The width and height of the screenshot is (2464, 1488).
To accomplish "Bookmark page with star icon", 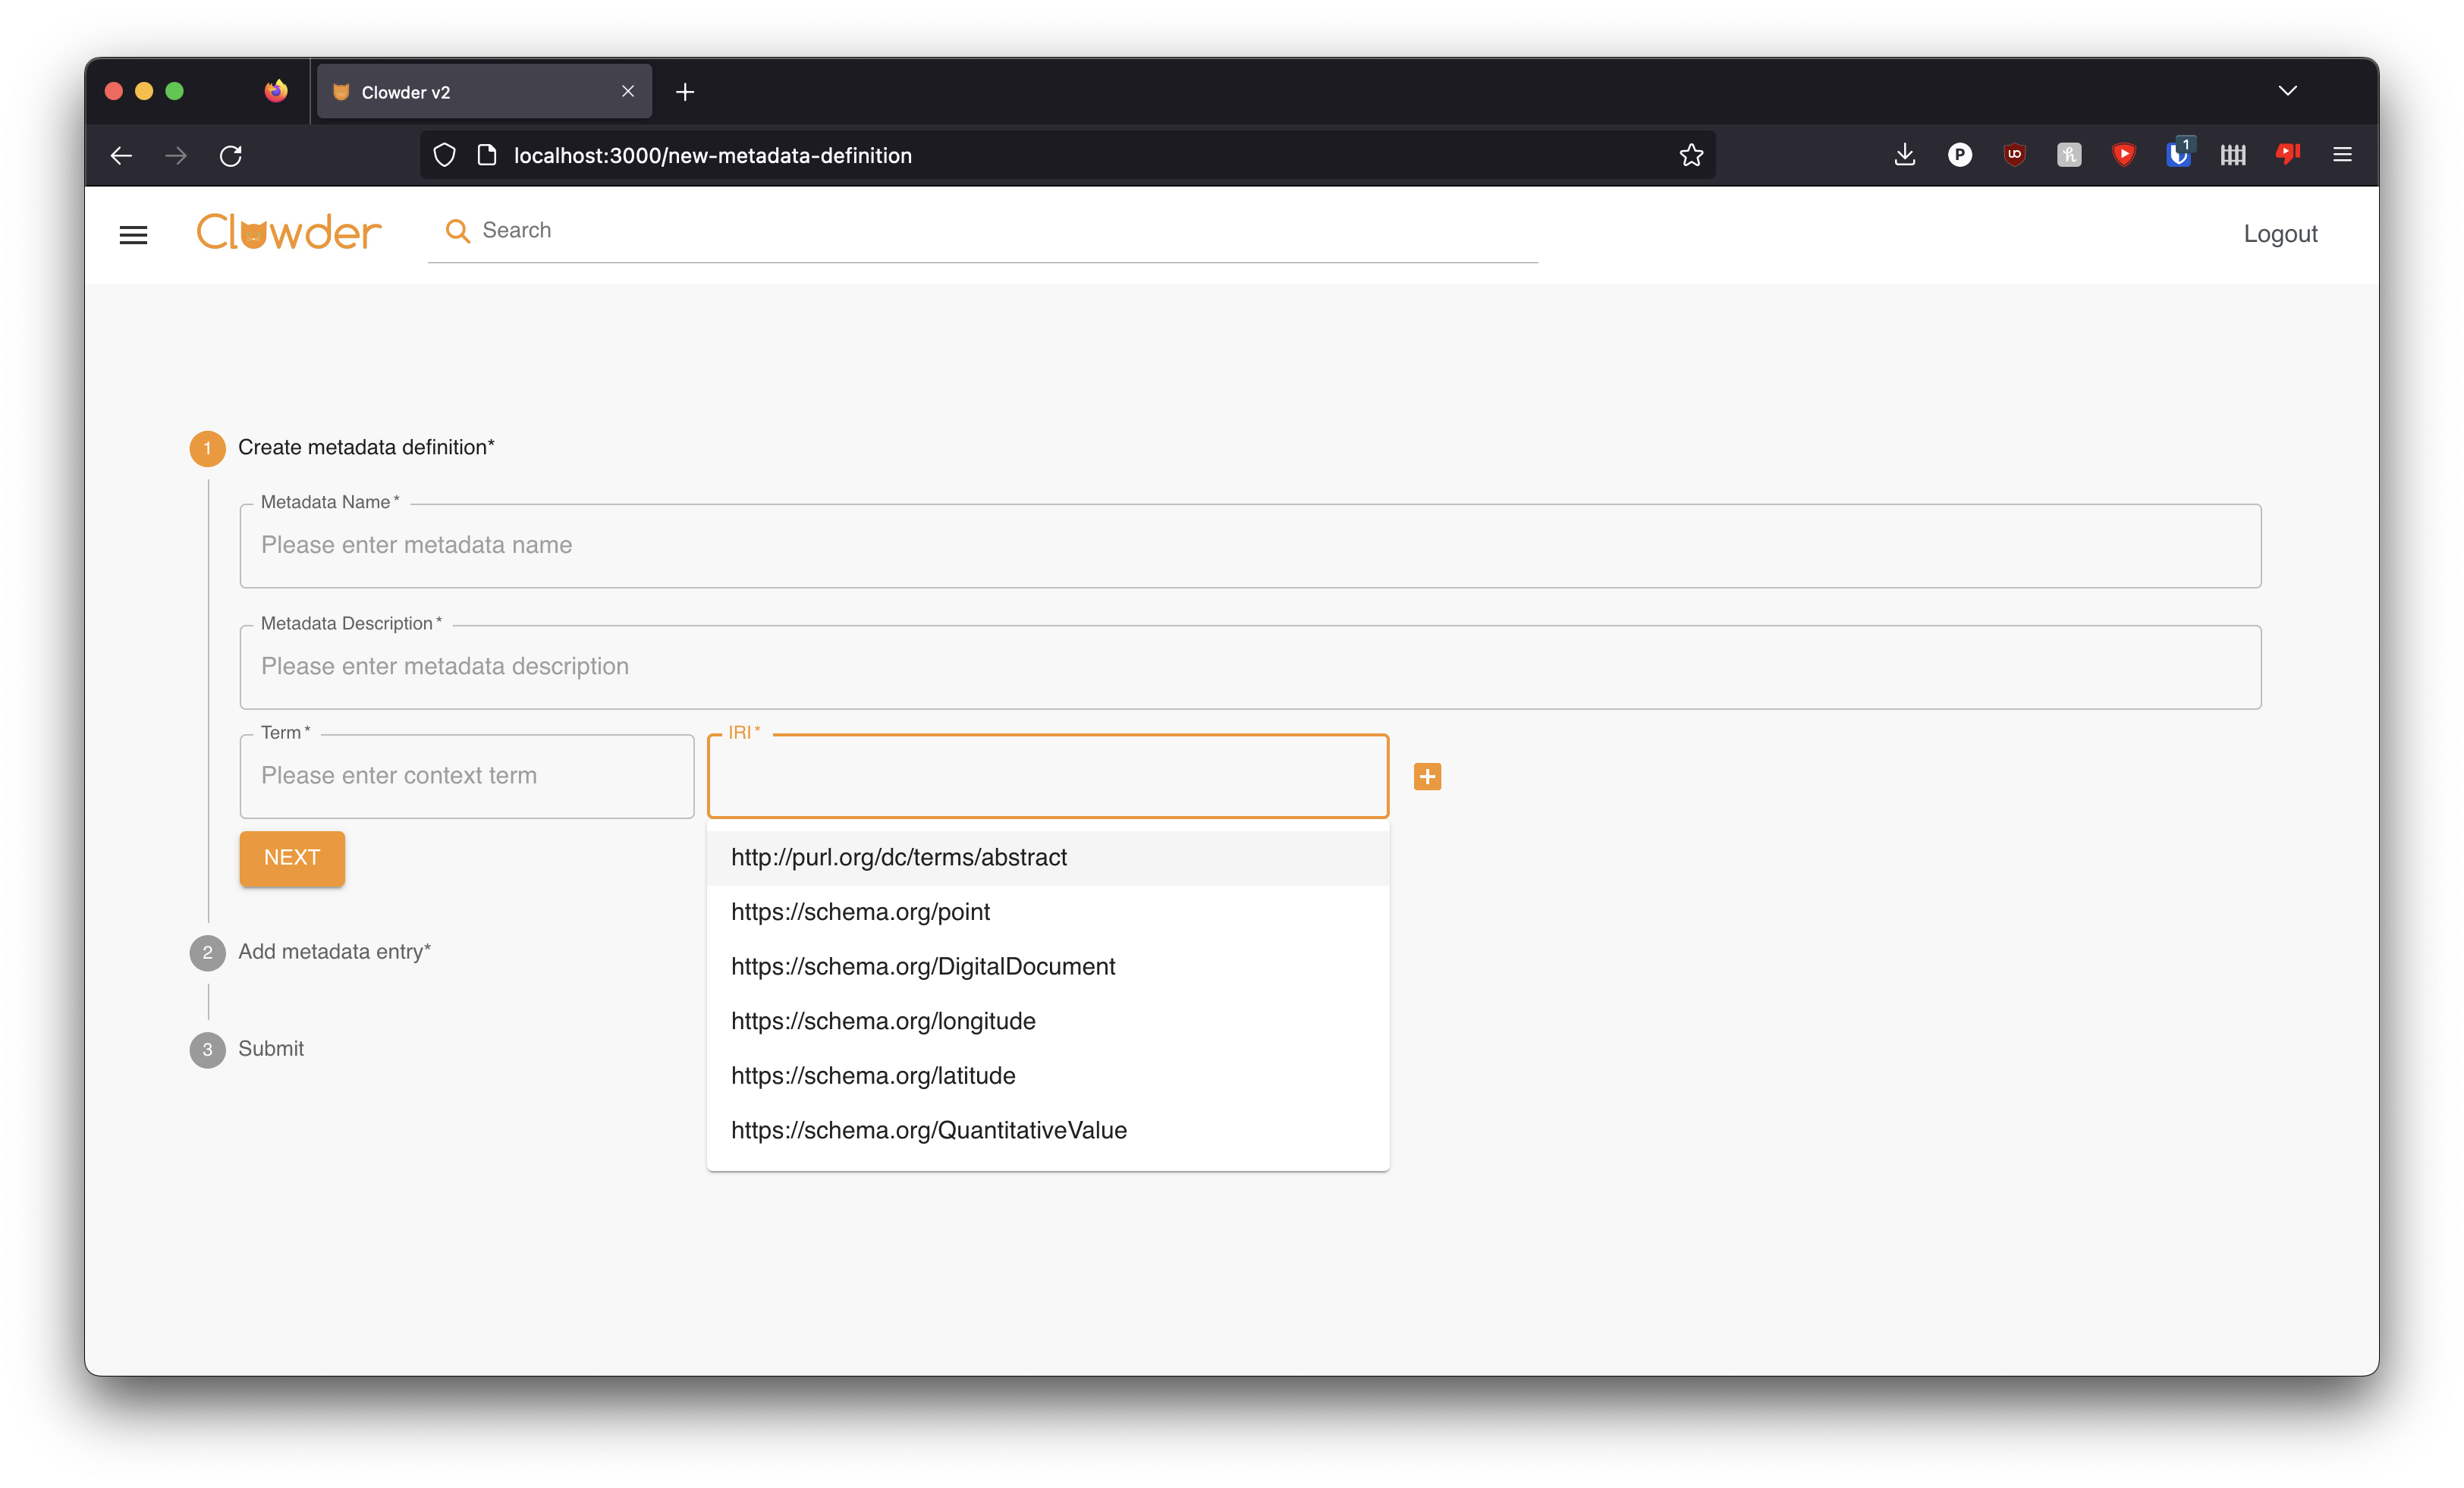I will [x=1691, y=155].
